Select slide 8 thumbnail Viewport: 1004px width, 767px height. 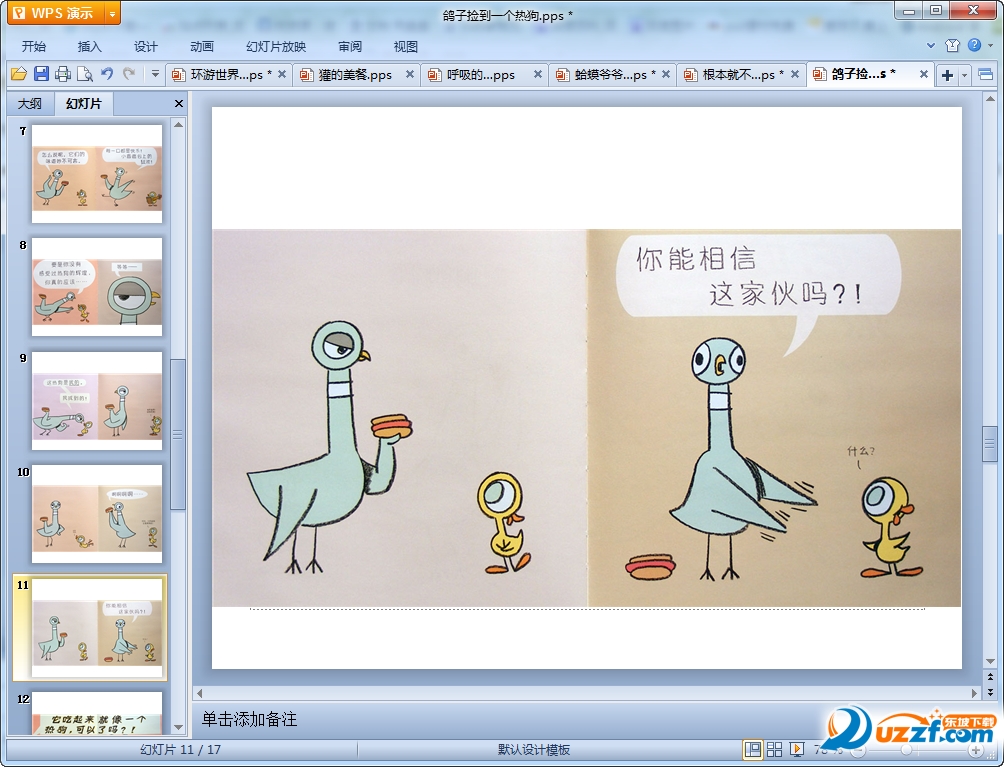click(x=97, y=287)
